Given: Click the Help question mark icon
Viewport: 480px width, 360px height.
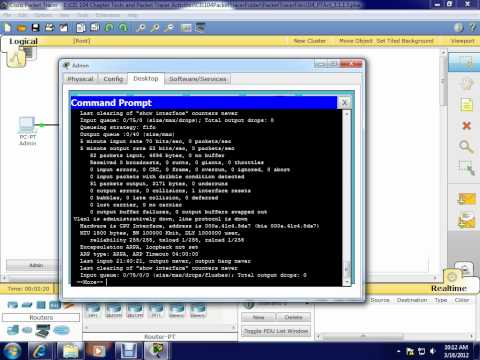Looking at the screenshot, I should coord(473,28).
